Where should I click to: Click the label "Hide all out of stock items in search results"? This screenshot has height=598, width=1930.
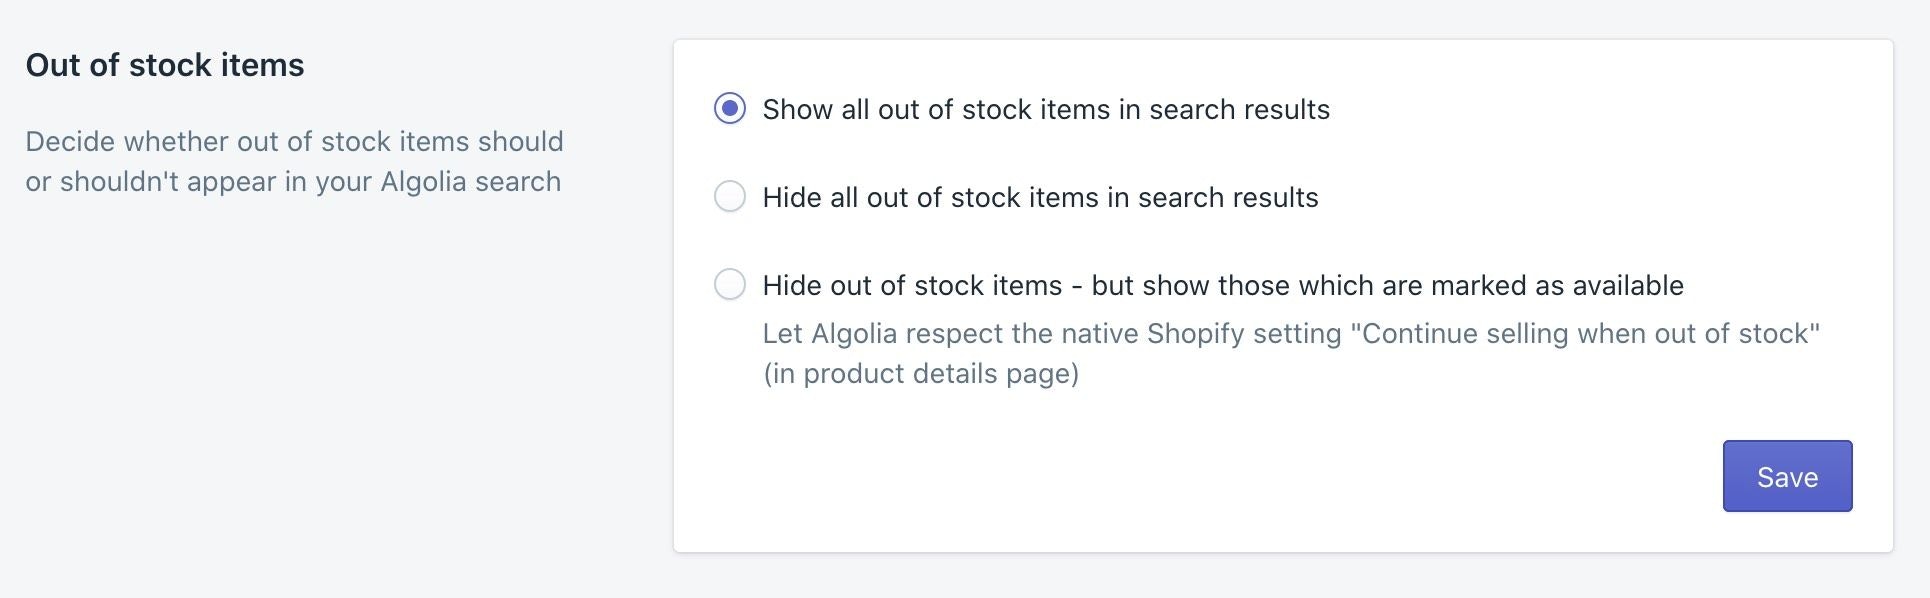click(x=1041, y=197)
